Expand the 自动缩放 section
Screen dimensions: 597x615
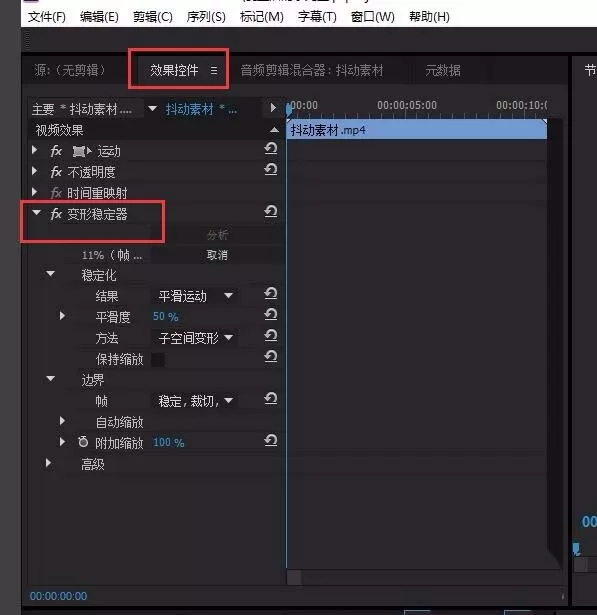point(62,421)
